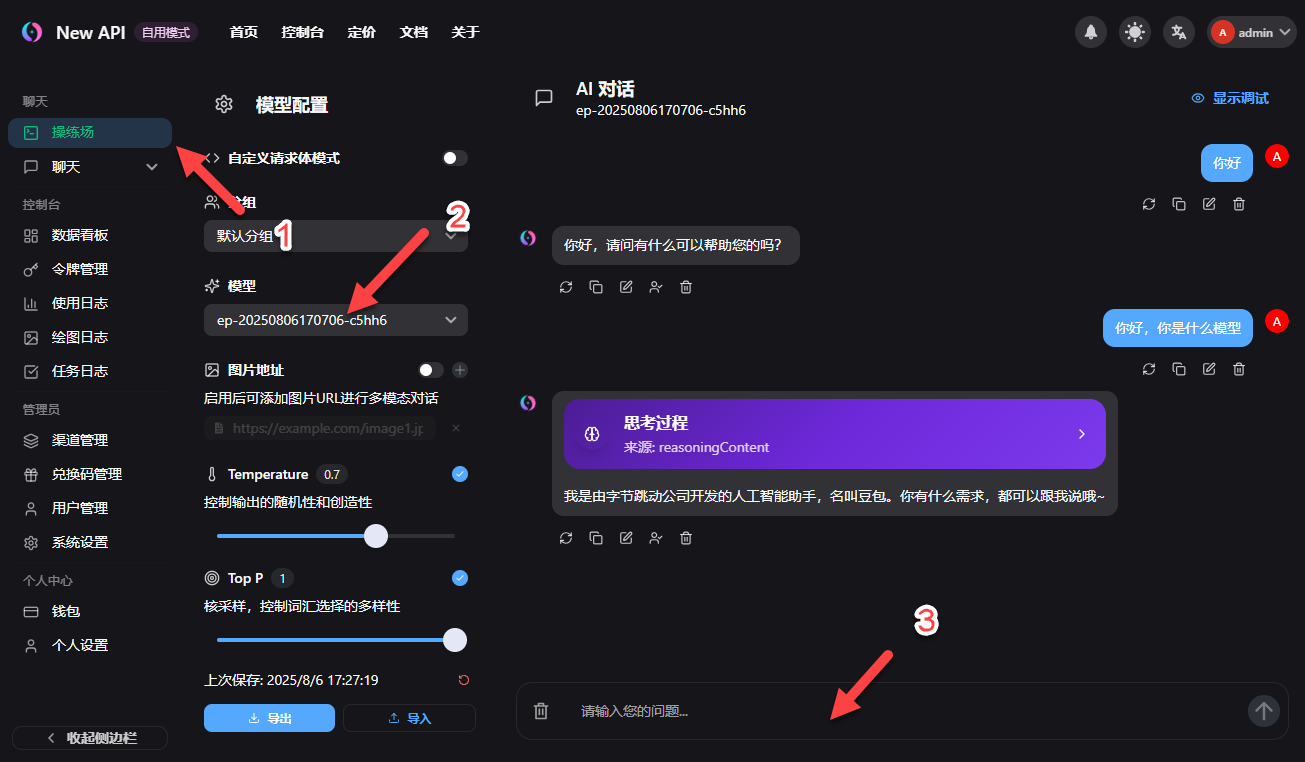This screenshot has height=762, width=1305.
Task: Click the gear icon beside 模型配置
Action: tap(223, 103)
